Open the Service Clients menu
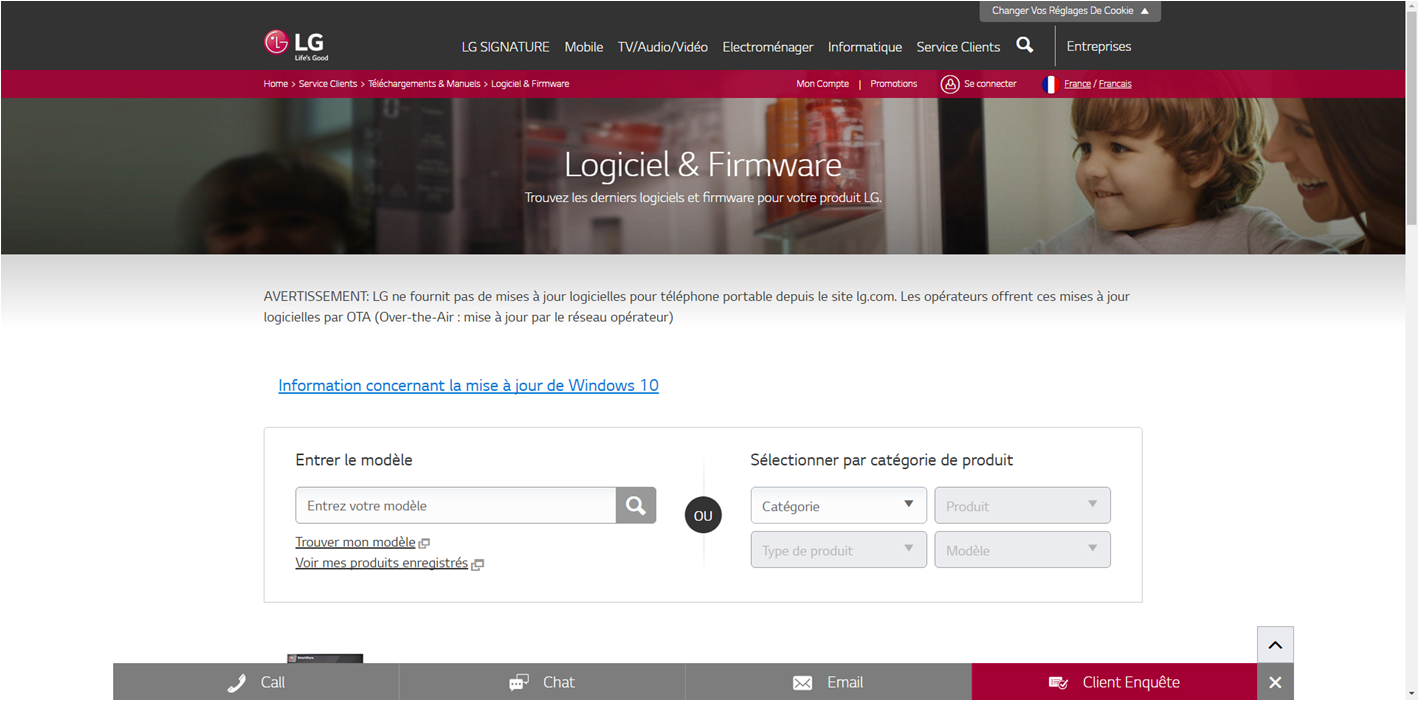The image size is (1419, 701). pyautogui.click(x=958, y=47)
